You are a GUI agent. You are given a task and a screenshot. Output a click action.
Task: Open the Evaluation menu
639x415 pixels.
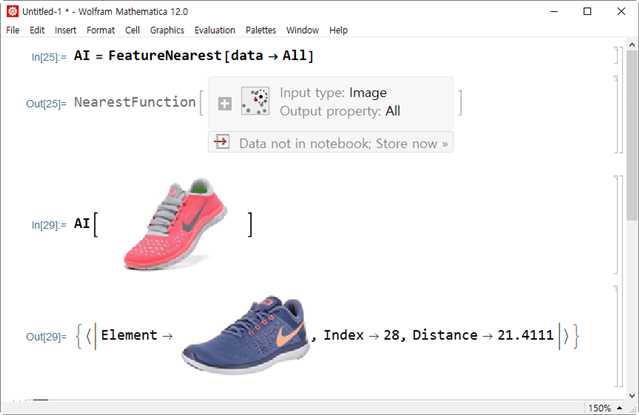coord(215,30)
